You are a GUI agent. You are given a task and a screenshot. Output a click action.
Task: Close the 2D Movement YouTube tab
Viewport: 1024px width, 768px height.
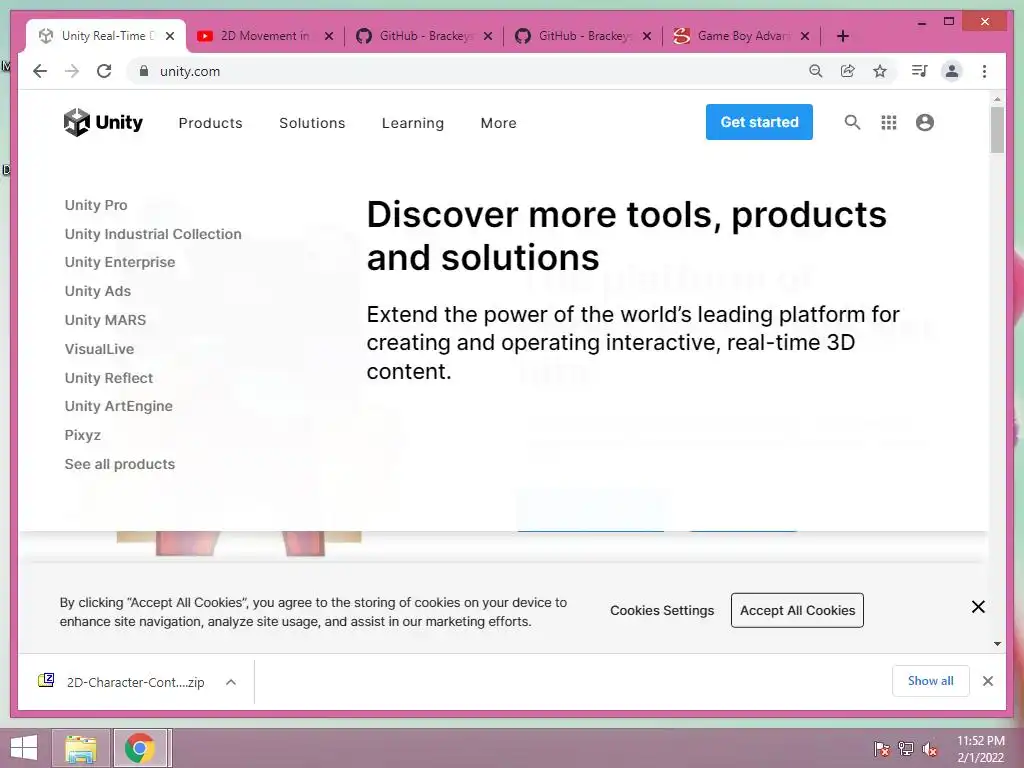point(328,36)
